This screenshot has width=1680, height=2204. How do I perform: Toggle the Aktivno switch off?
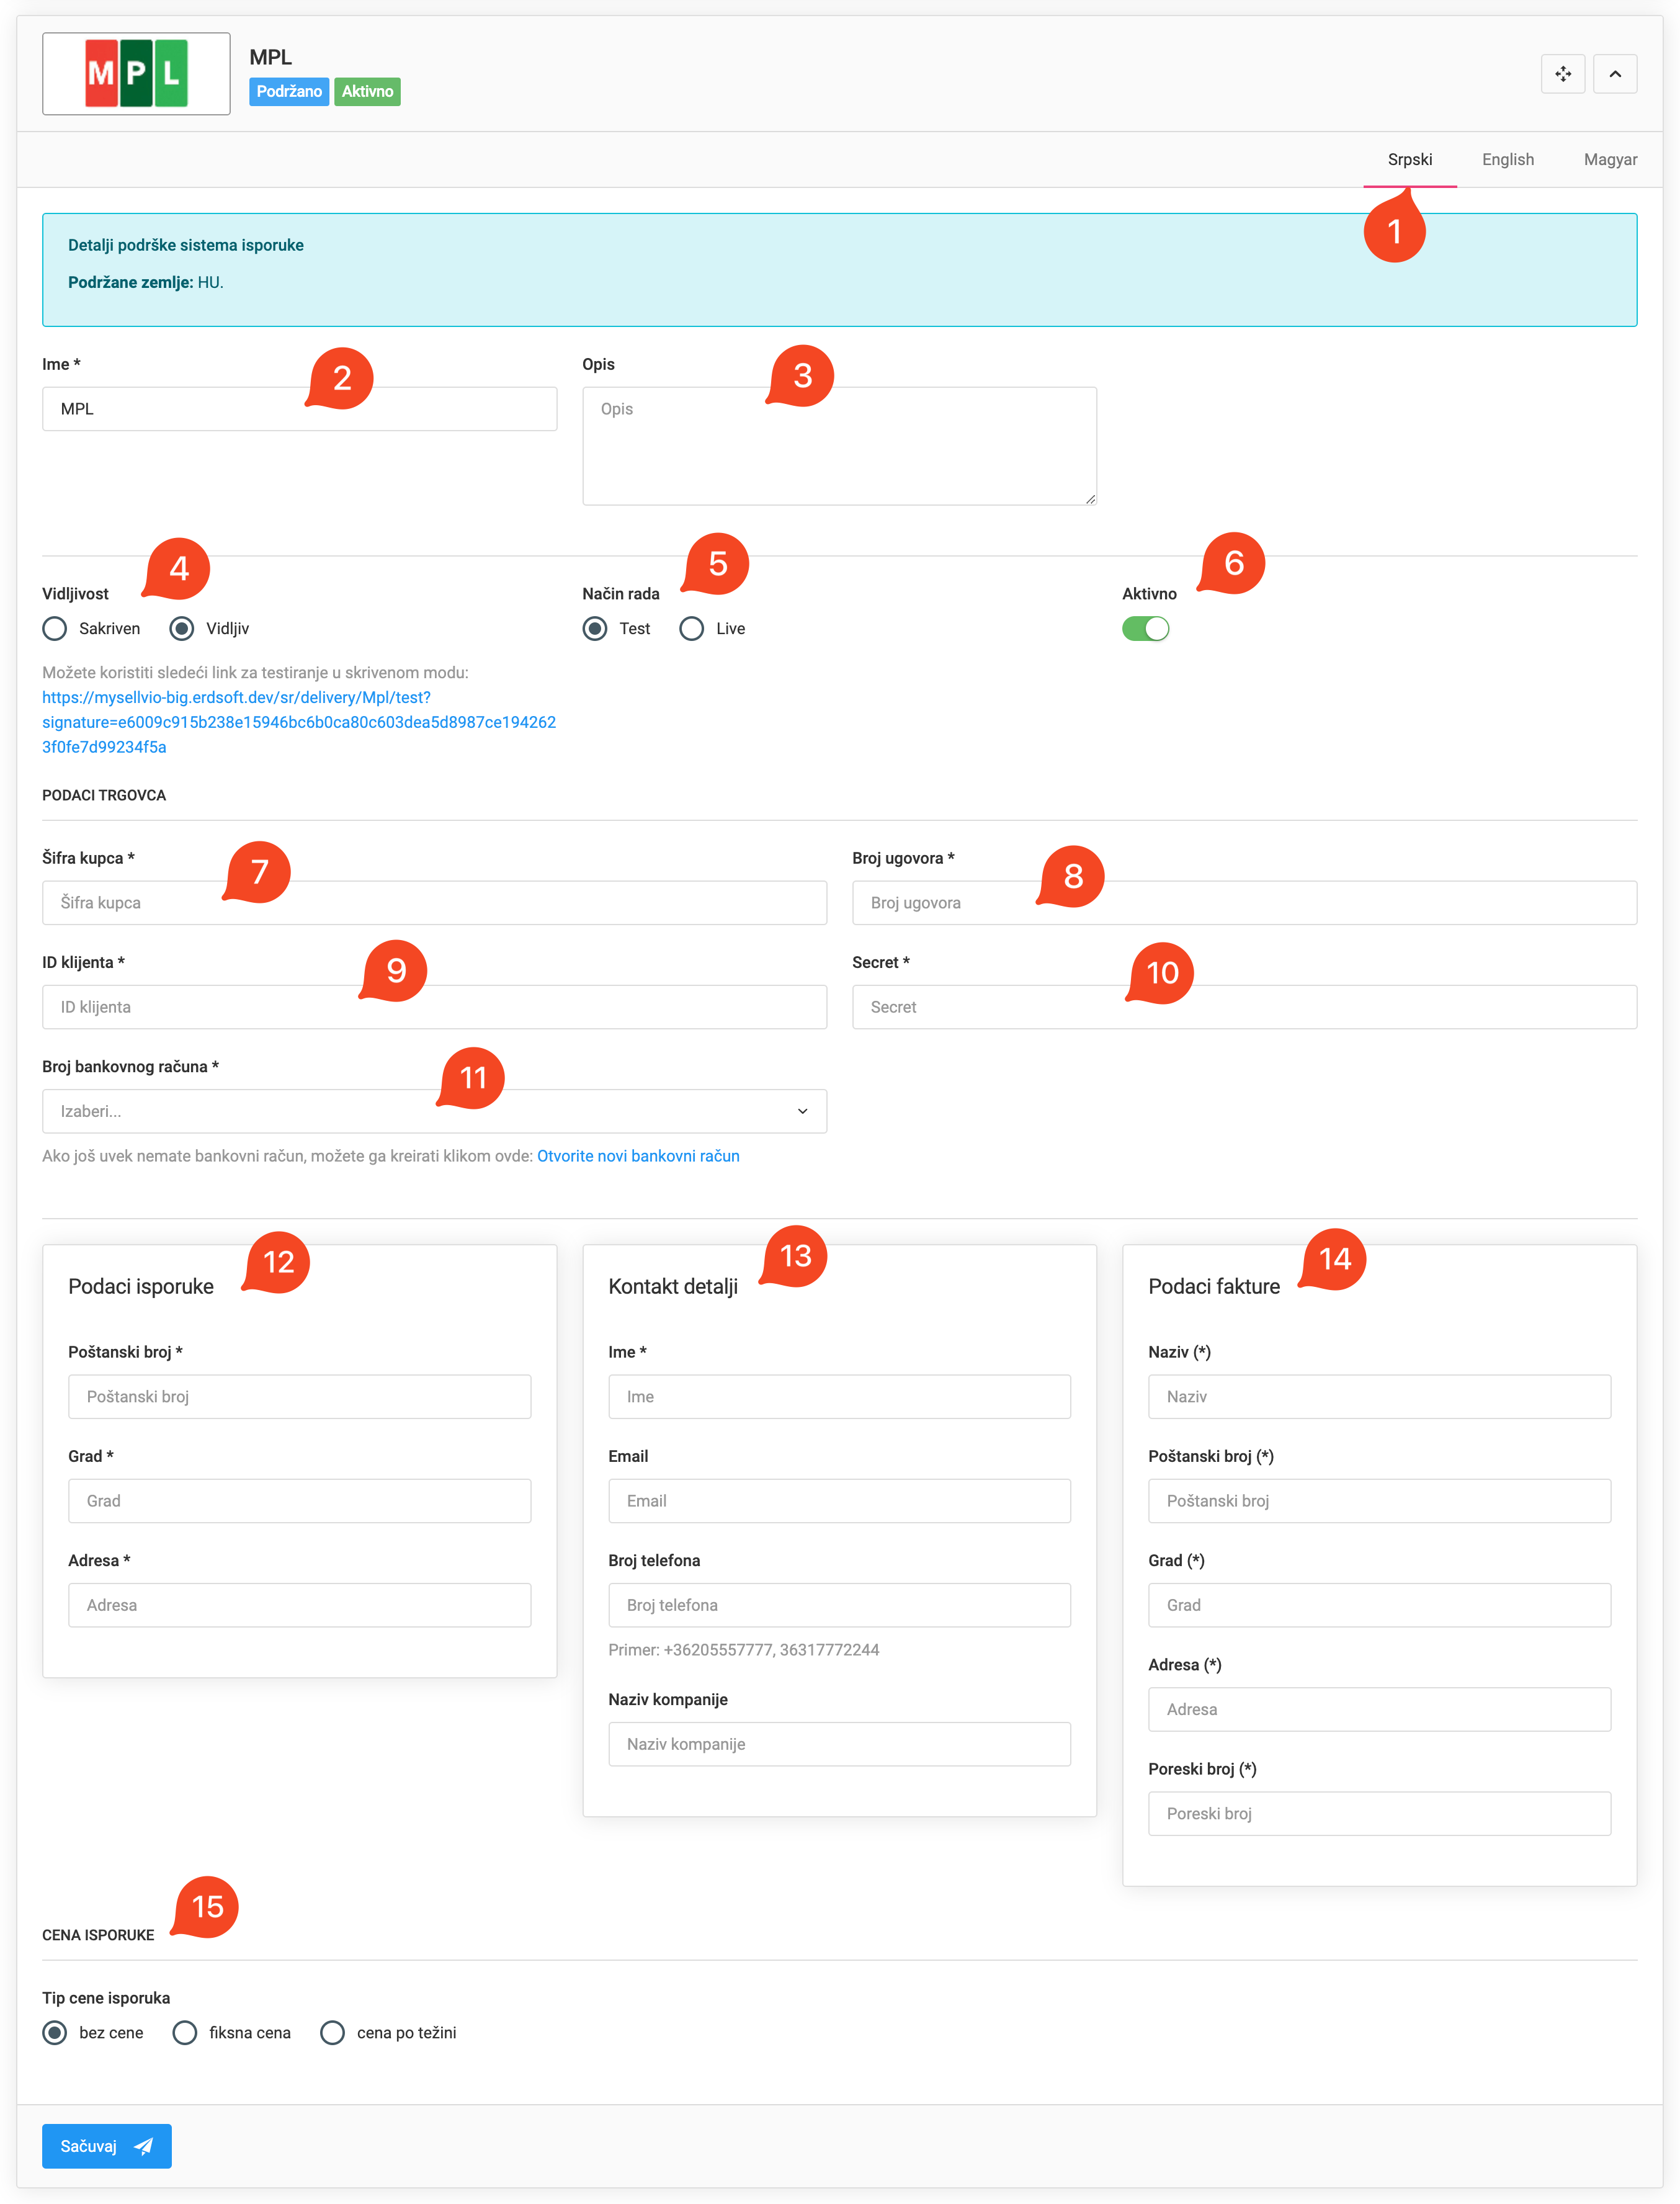point(1145,628)
